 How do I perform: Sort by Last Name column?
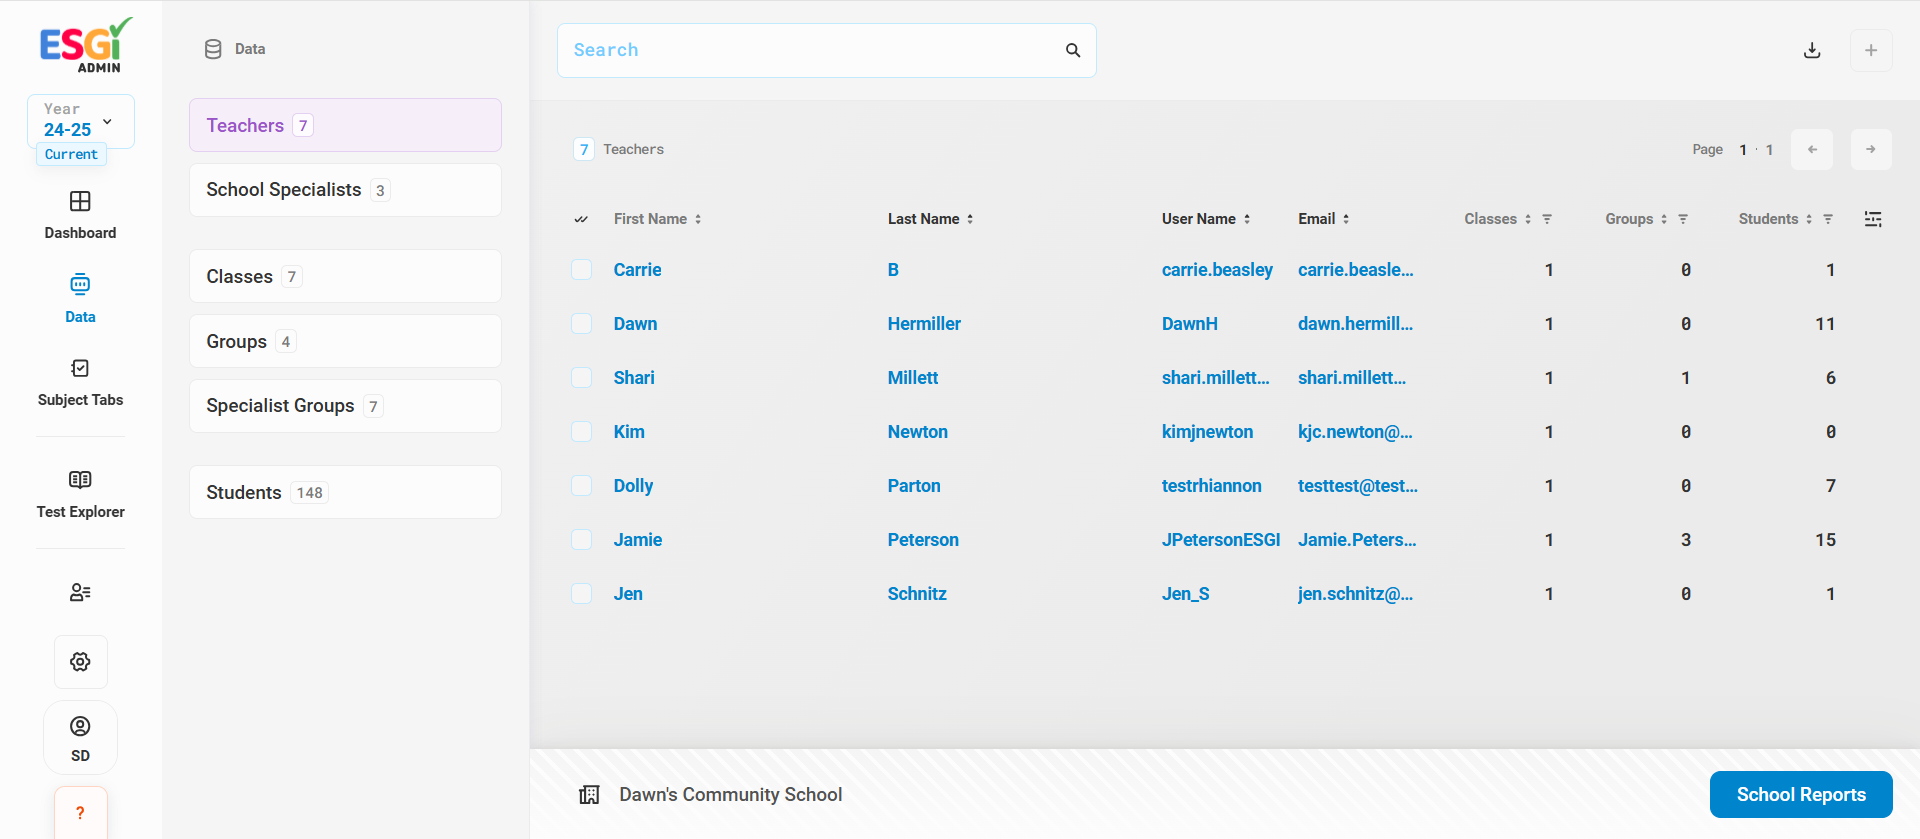click(x=930, y=219)
